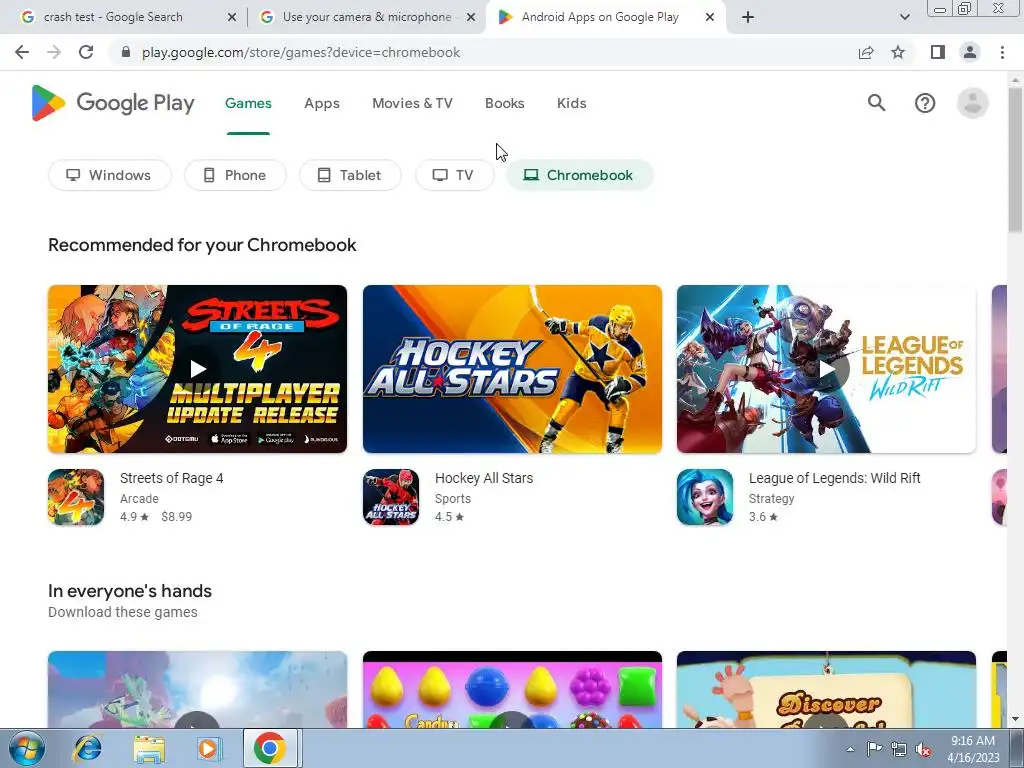The image size is (1024, 768).
Task: Click the share this page icon
Action: coord(866,52)
